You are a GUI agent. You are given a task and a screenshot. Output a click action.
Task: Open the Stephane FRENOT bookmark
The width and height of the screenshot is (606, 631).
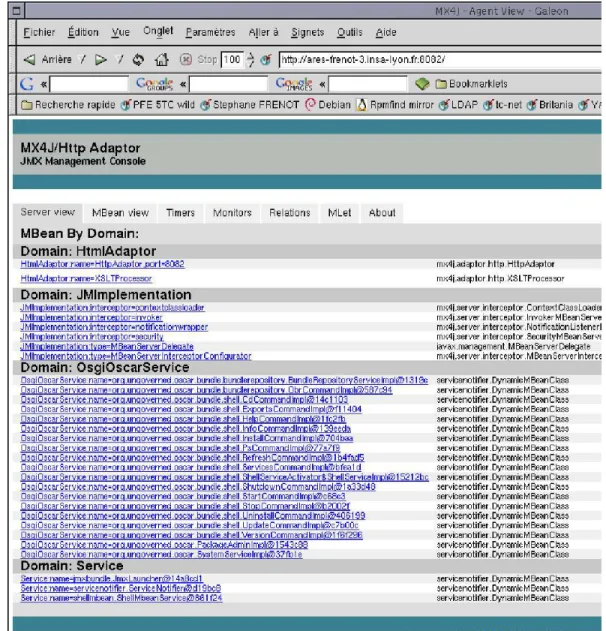point(250,105)
